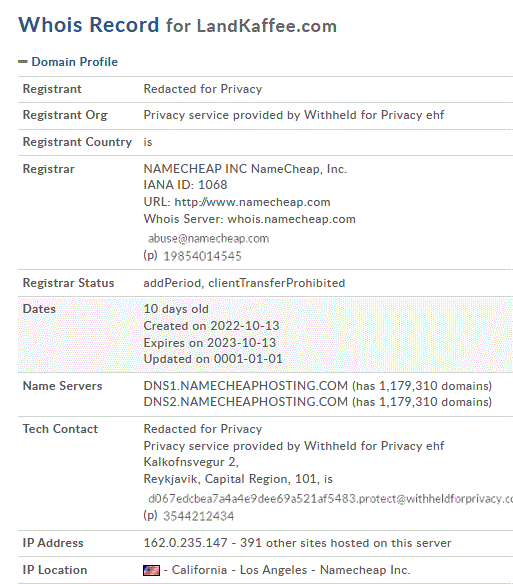Image resolution: width=513 pixels, height=584 pixels.
Task: Select the Registrant Country label
Action: point(77,142)
